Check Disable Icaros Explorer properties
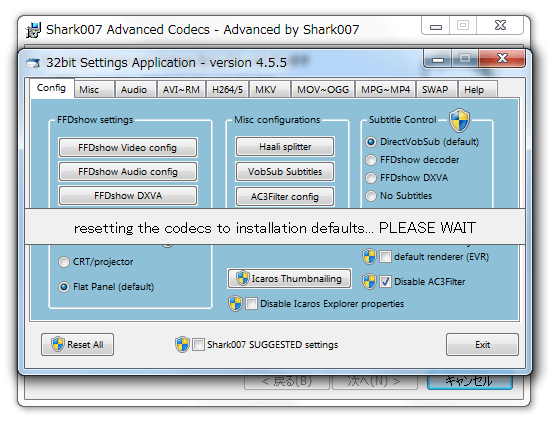This screenshot has height=425, width=552. [x=251, y=304]
